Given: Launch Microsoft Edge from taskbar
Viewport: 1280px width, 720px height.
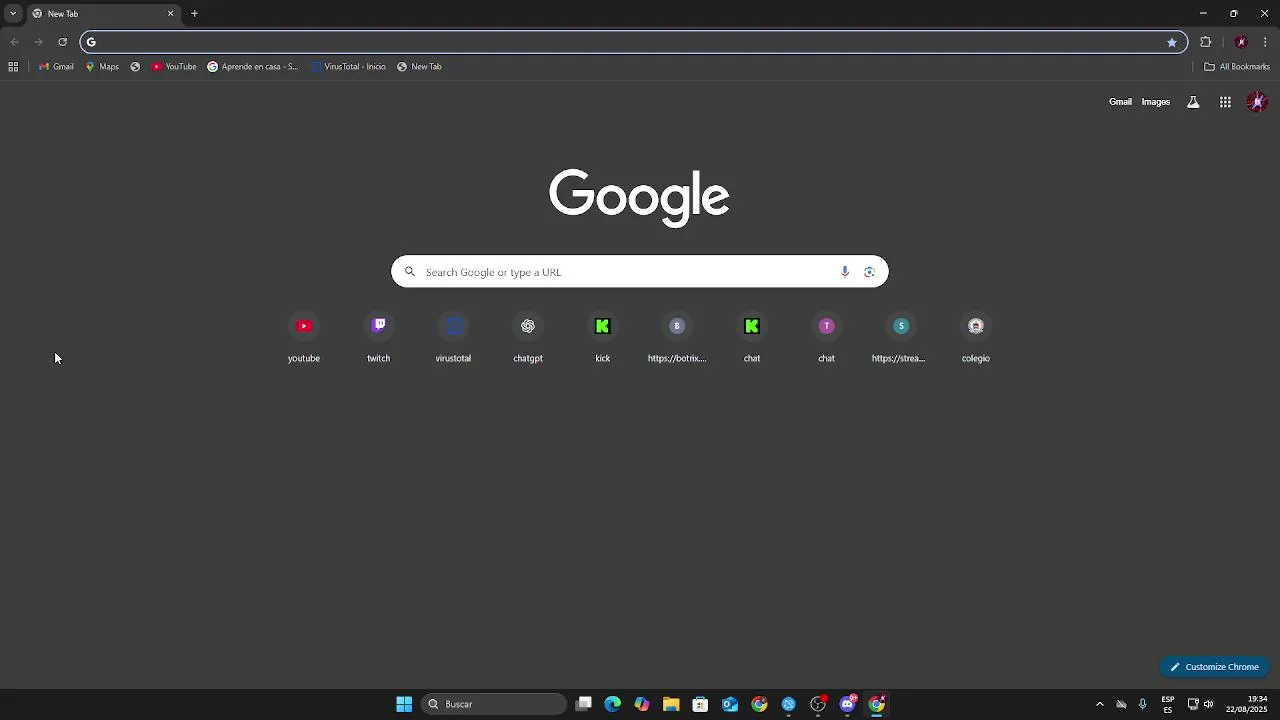Looking at the screenshot, I should [x=613, y=704].
